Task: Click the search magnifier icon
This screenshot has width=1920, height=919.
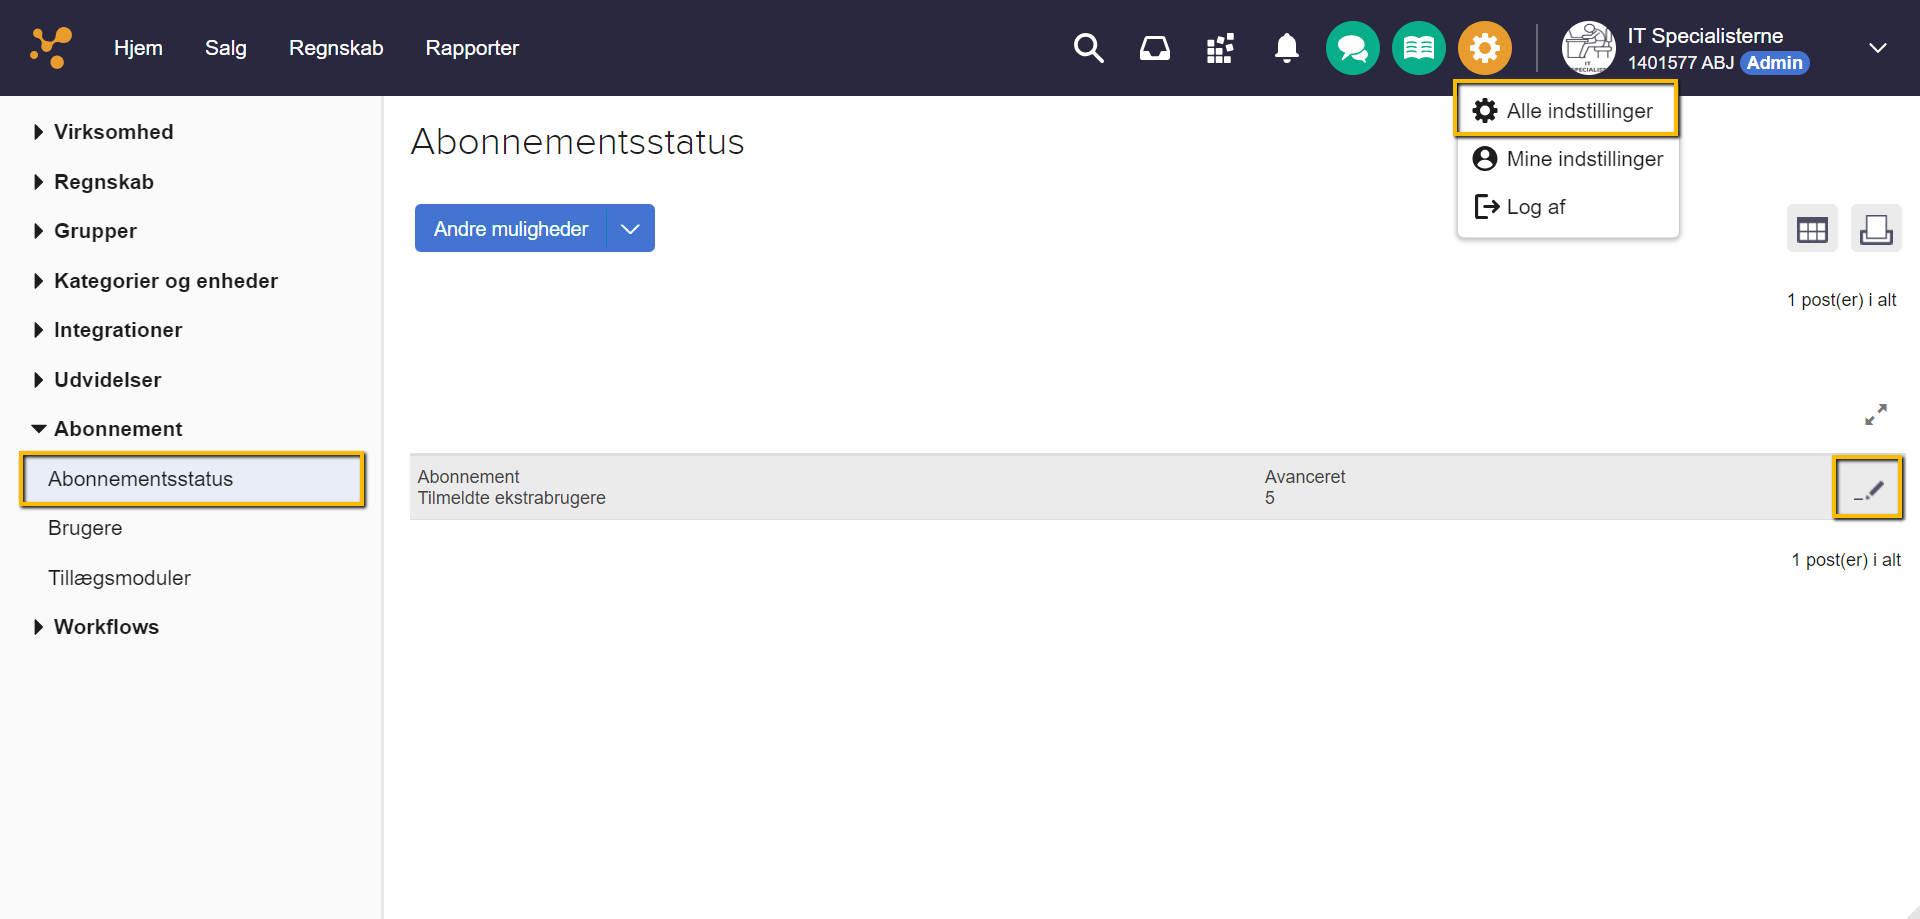Action: (x=1088, y=48)
